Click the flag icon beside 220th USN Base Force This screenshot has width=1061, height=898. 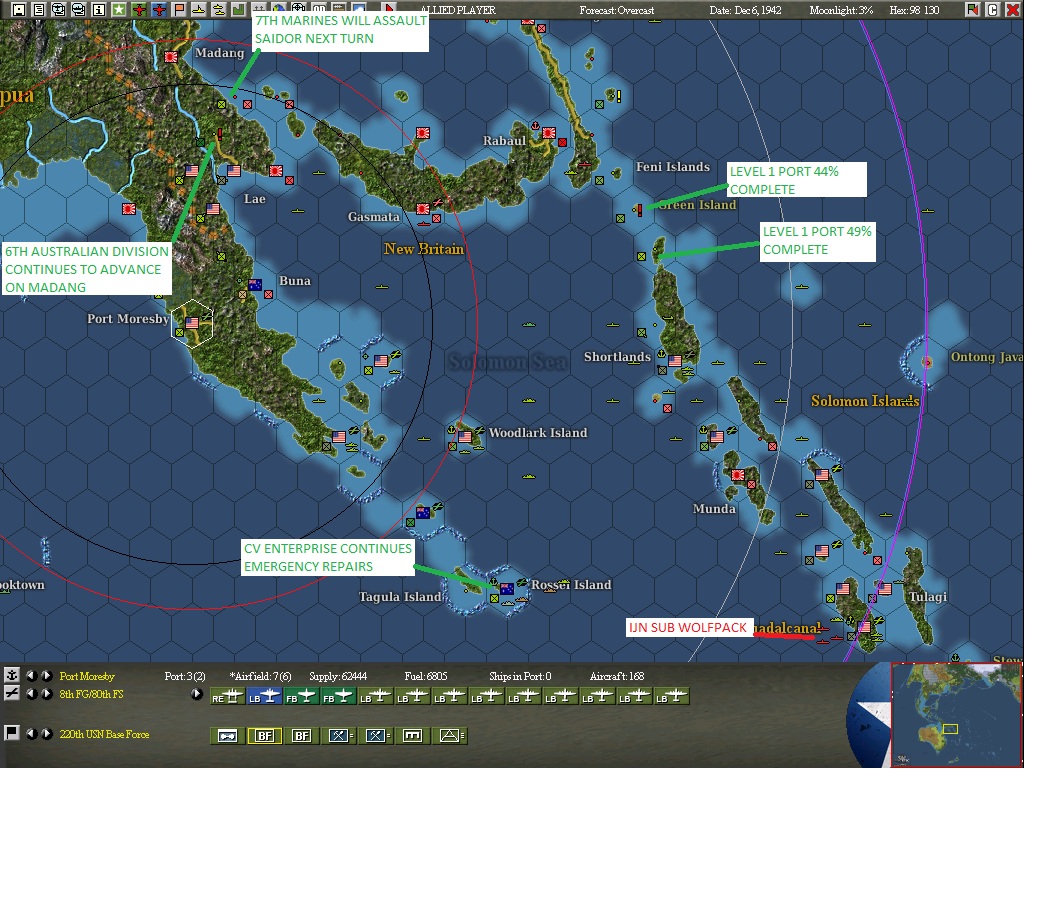[x=12, y=733]
